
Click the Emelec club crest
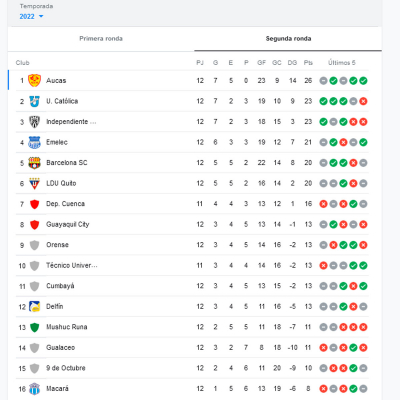[x=34, y=142]
